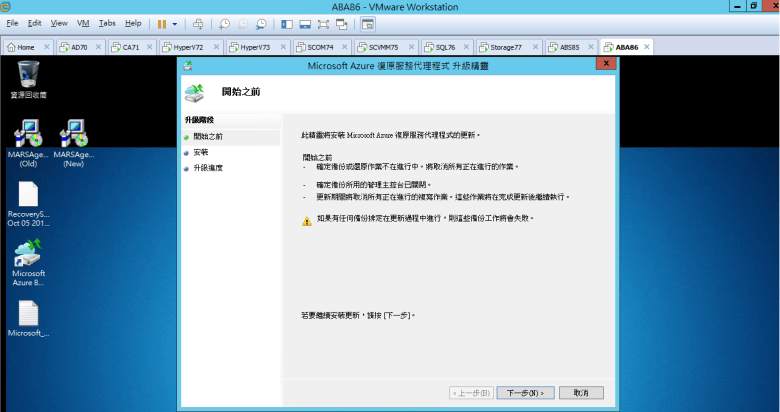
Task: Click the pause virtual machine toolbar icon
Action: [x=161, y=23]
